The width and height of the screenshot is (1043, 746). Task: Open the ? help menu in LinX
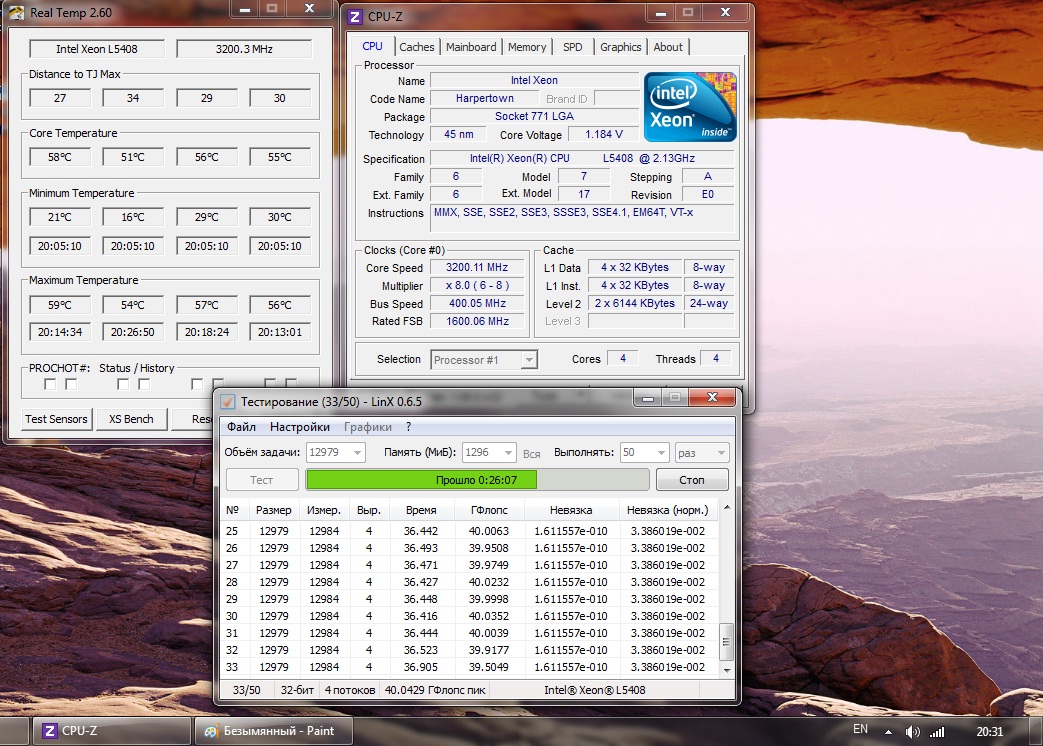[x=408, y=427]
